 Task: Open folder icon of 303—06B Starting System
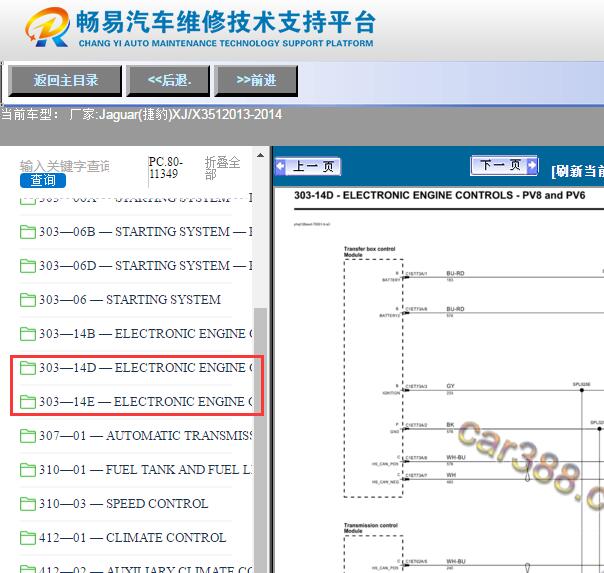coord(27,232)
